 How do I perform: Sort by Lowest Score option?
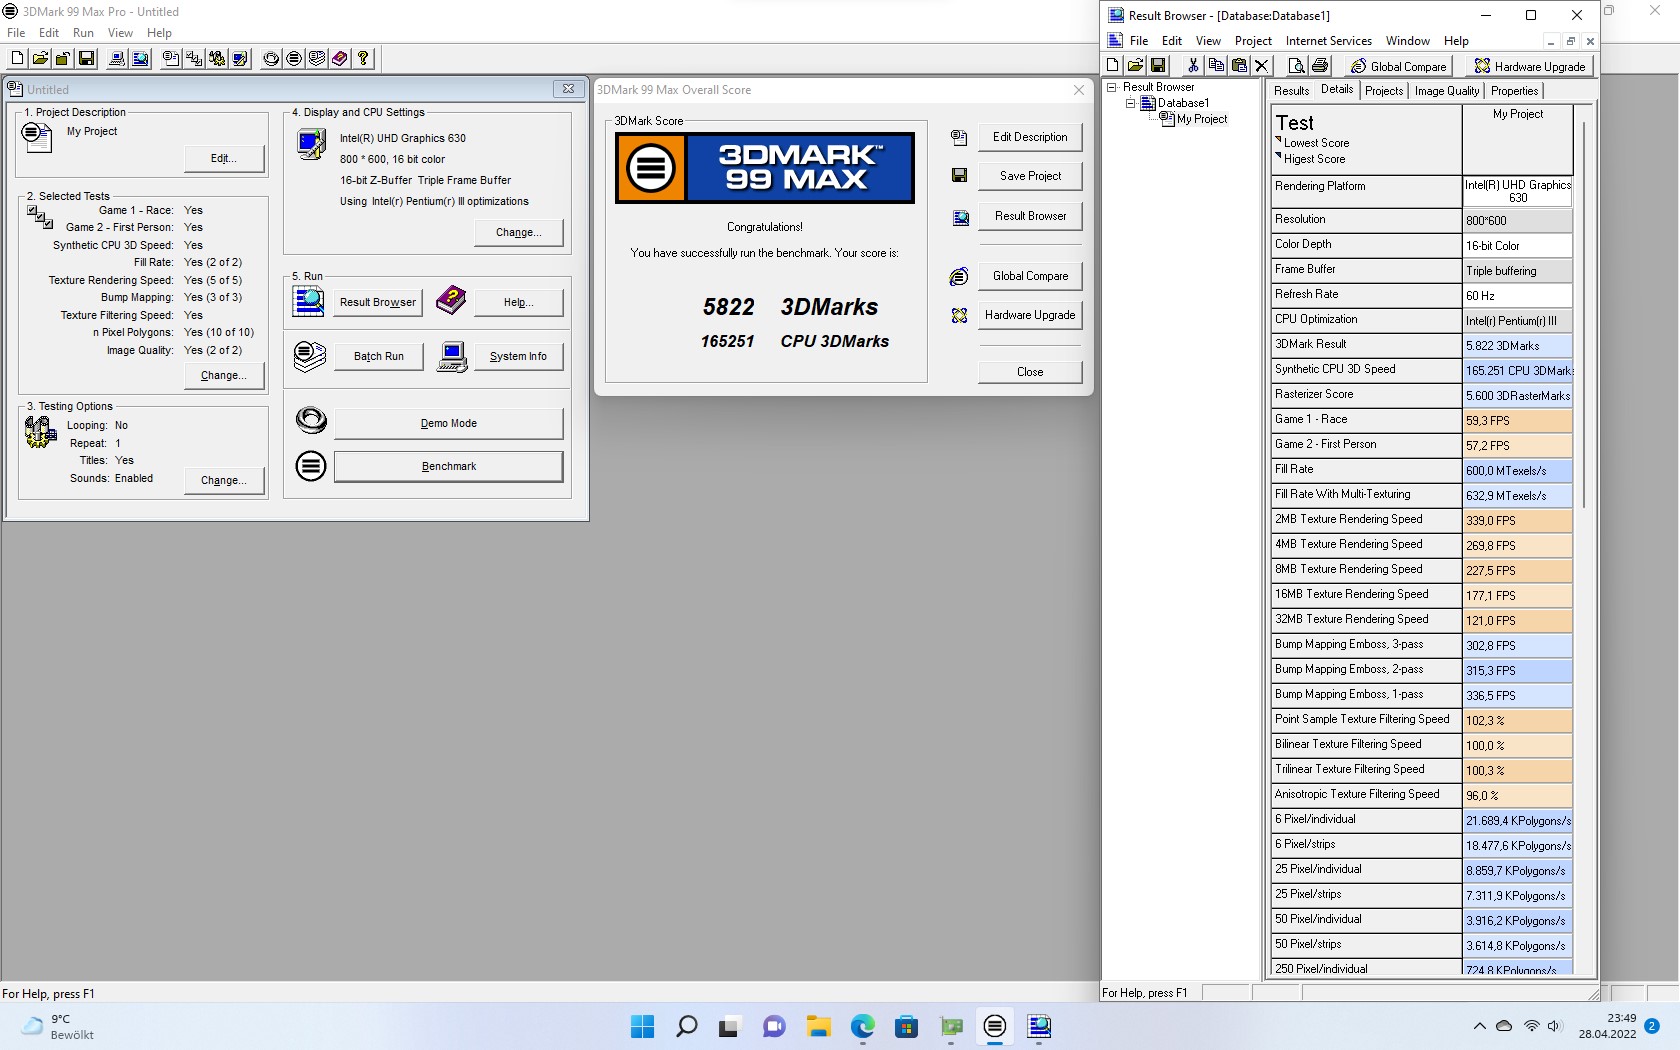click(1316, 143)
